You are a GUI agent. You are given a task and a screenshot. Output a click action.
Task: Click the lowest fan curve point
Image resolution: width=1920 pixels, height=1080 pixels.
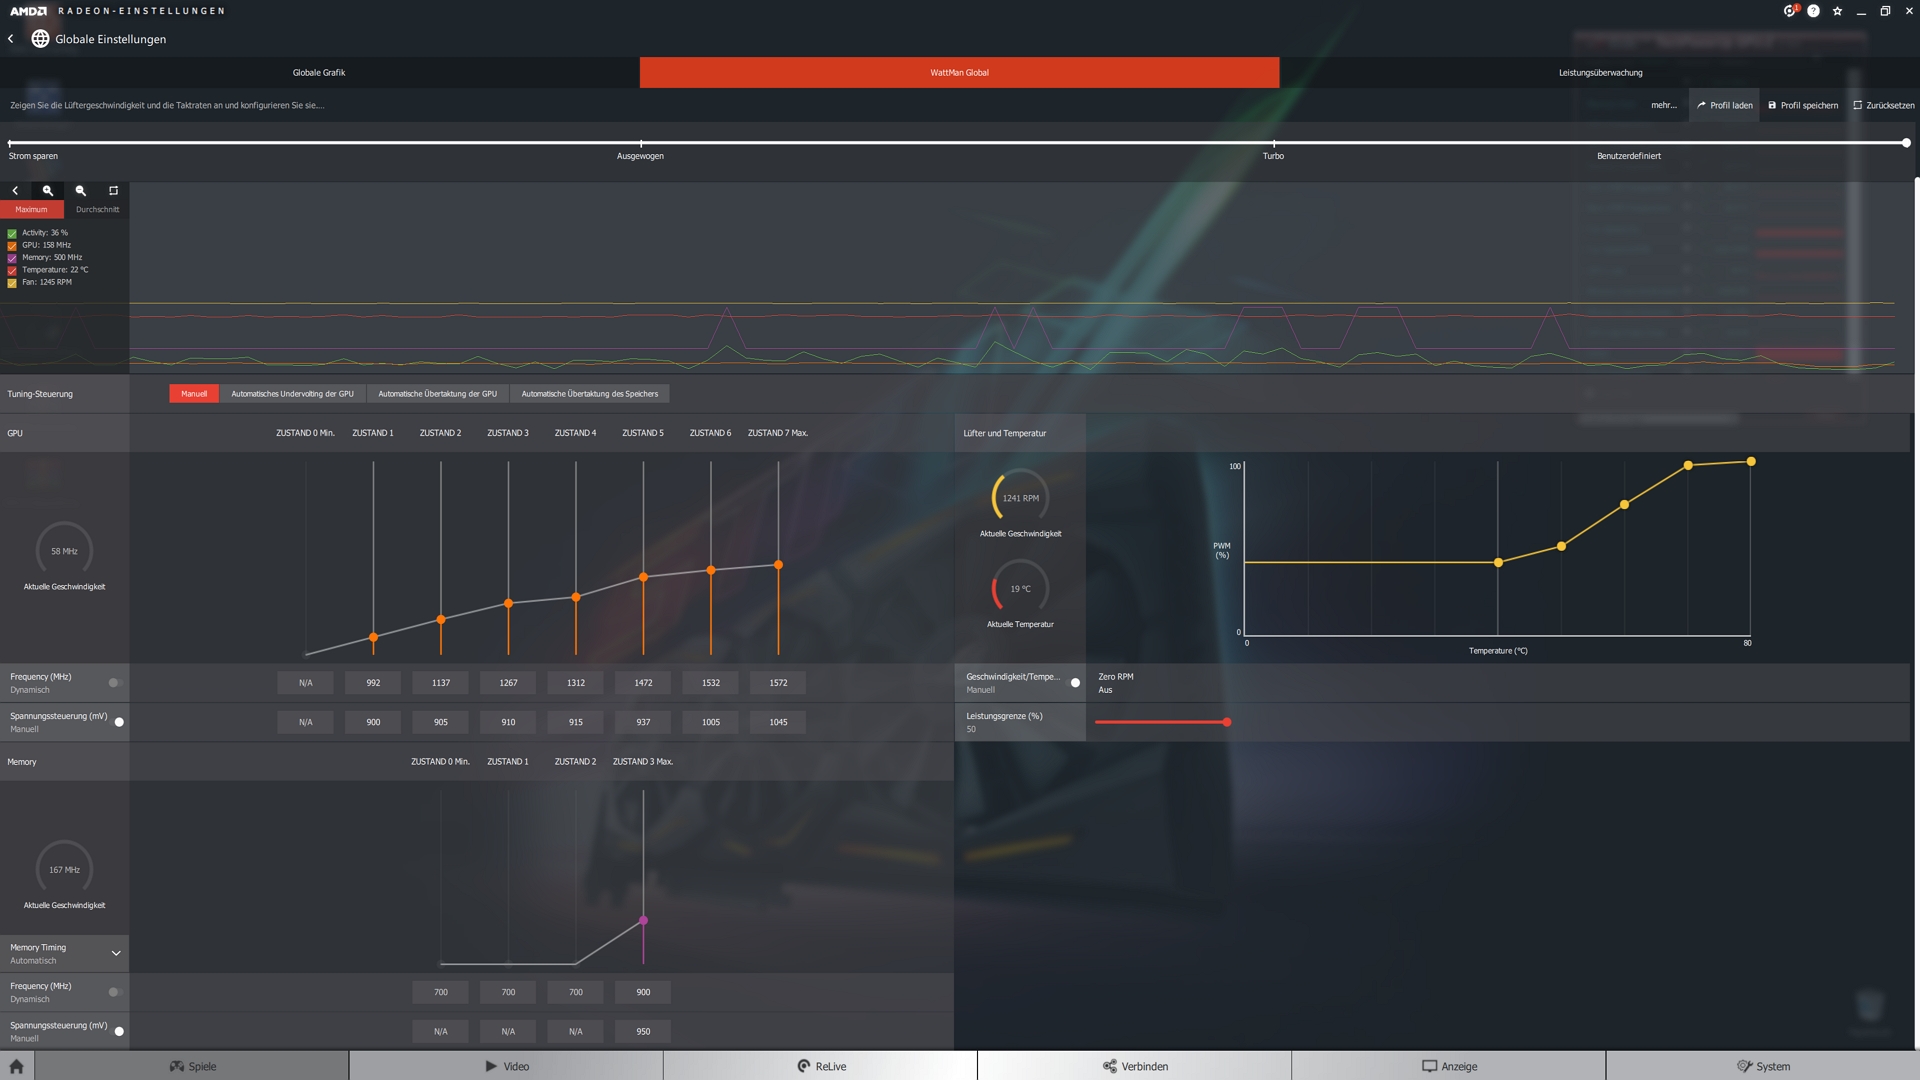[1498, 563]
